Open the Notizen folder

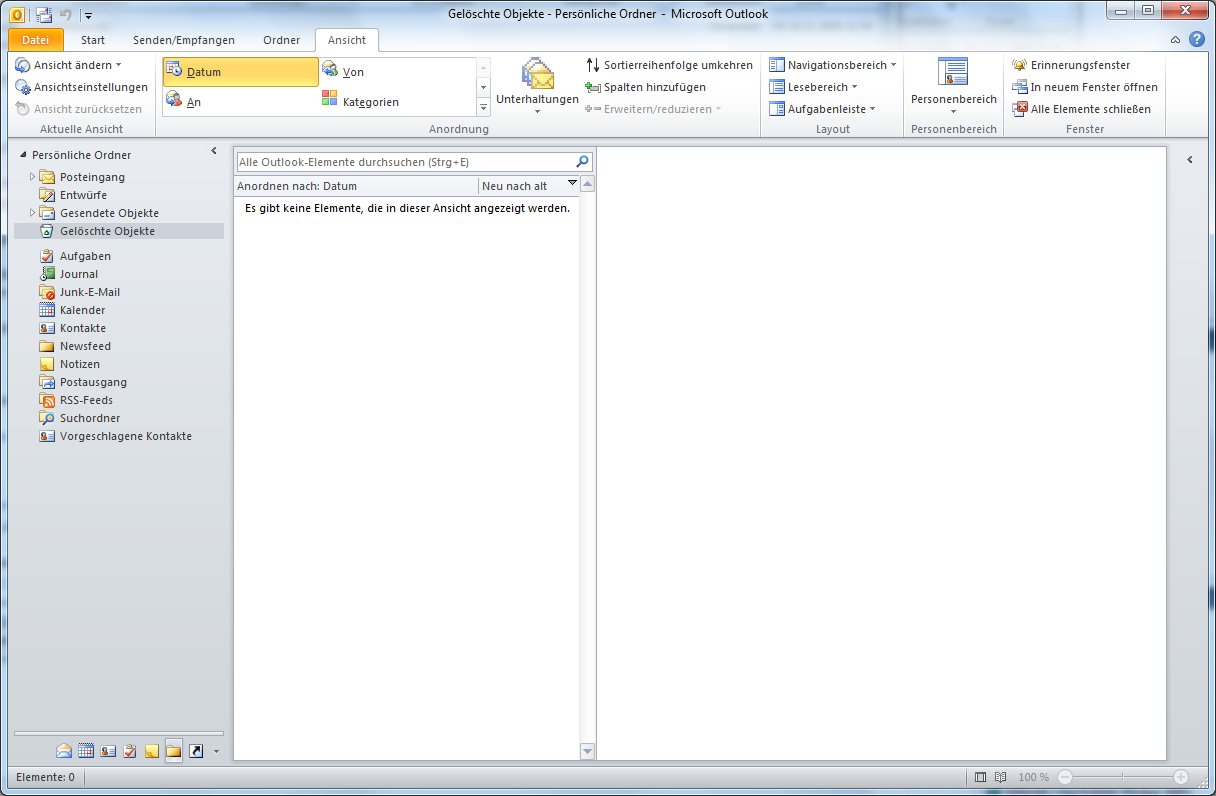(79, 364)
